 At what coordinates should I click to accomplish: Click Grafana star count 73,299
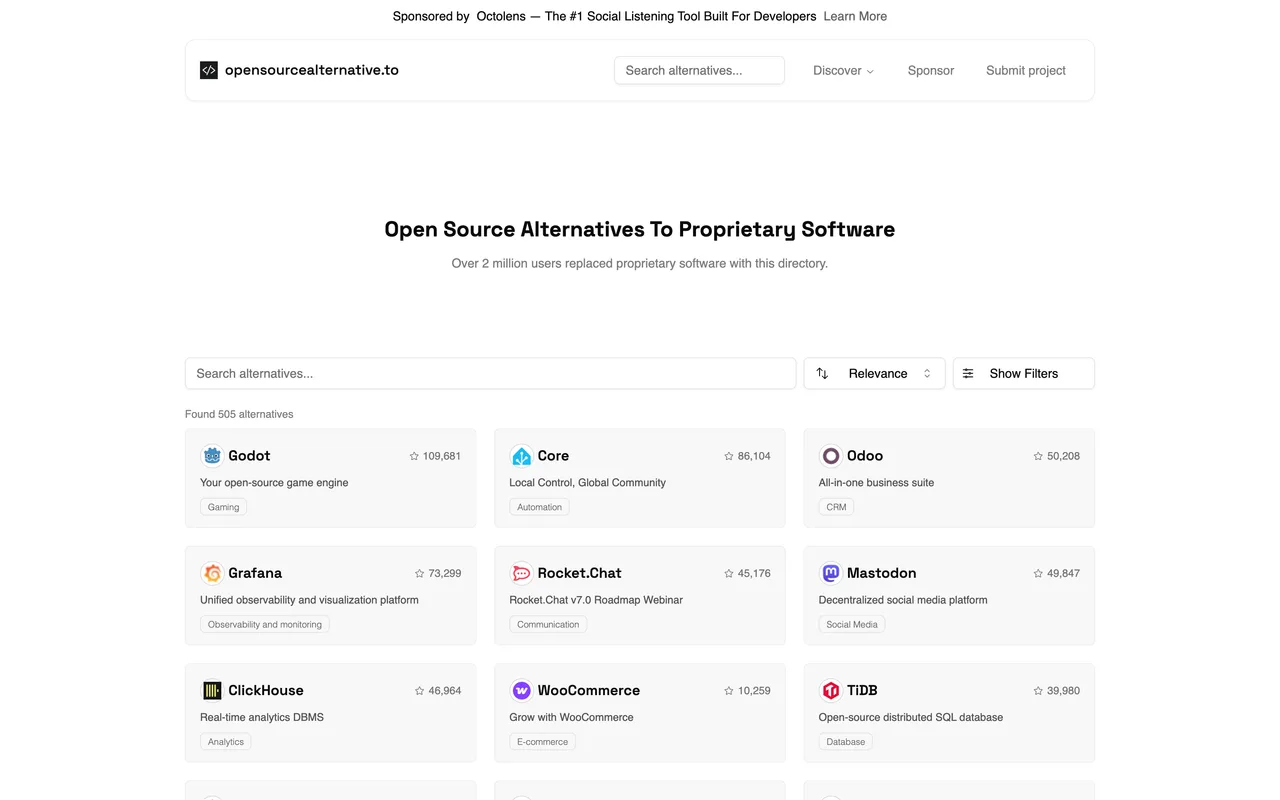[x=445, y=573]
